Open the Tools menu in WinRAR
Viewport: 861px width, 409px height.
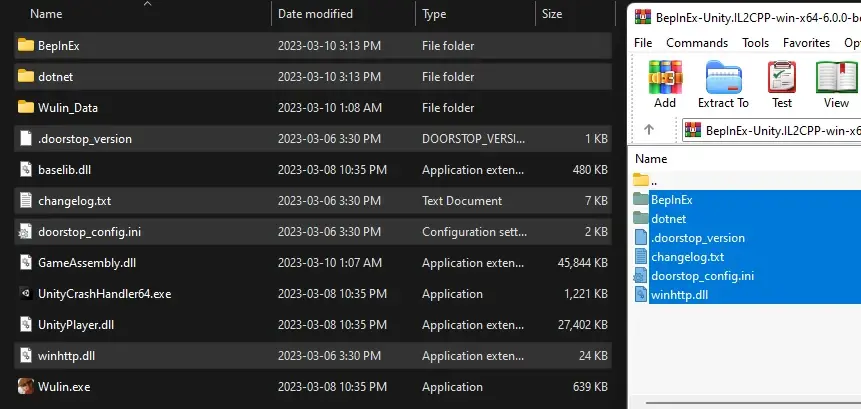tap(755, 43)
